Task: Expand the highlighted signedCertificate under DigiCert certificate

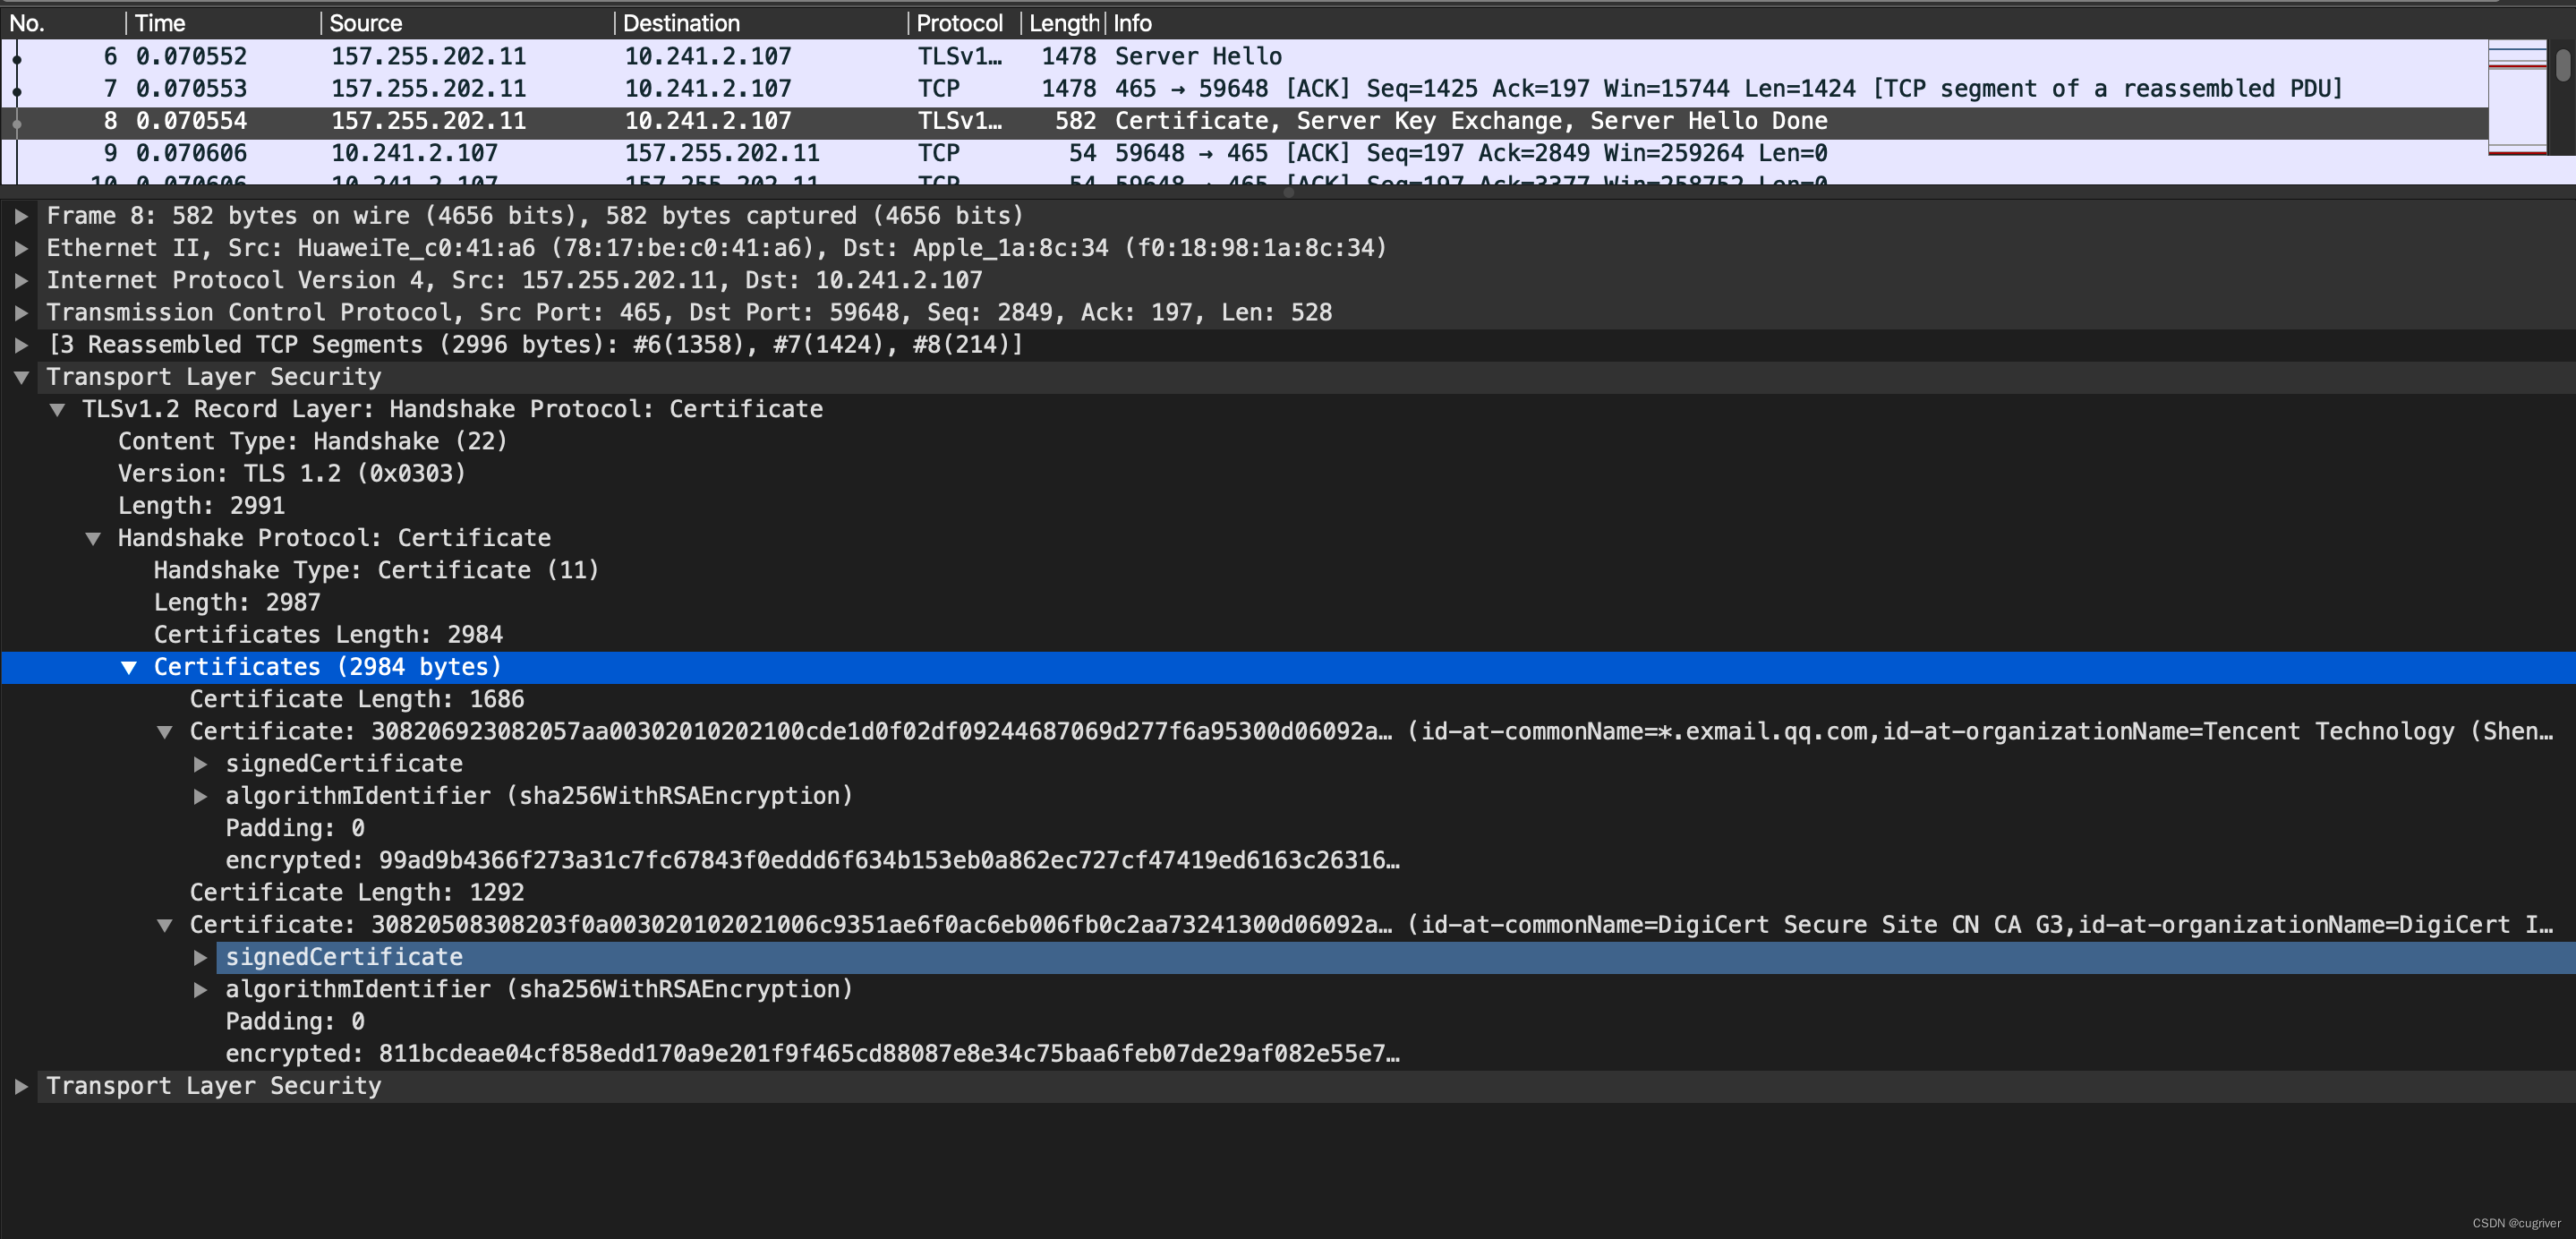Action: [x=201, y=957]
